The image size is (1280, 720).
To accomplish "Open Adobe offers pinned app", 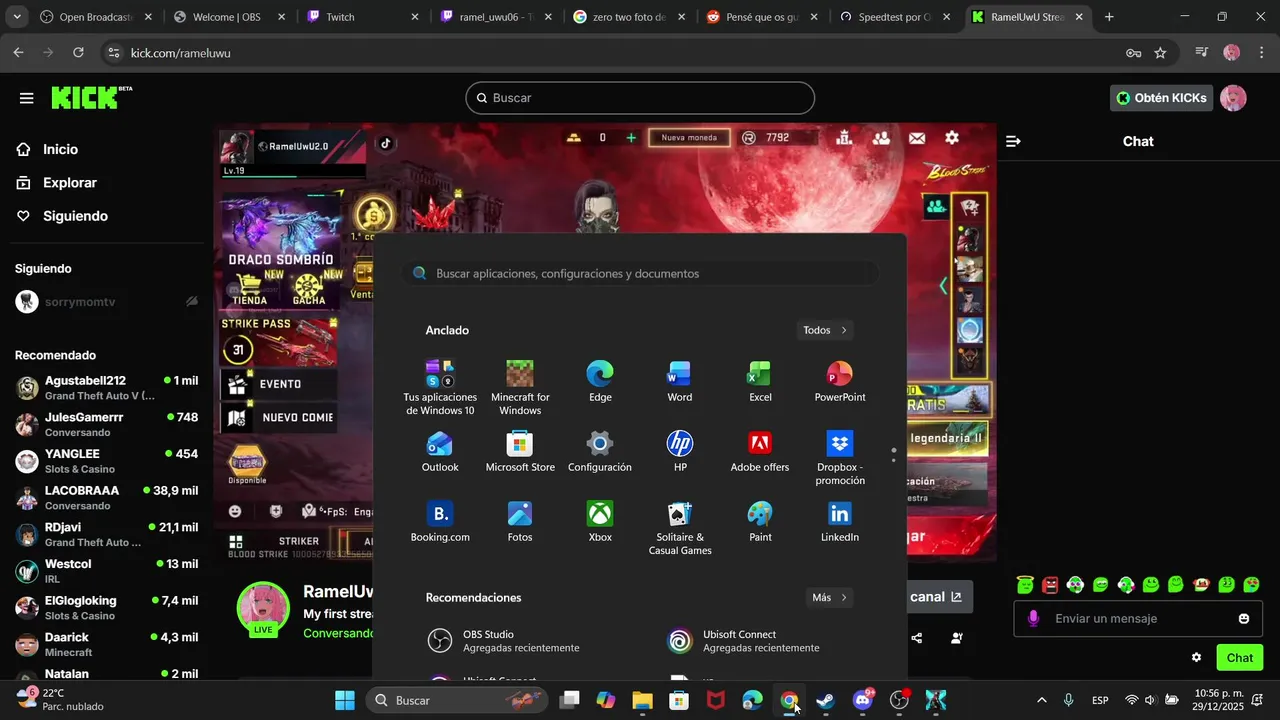I will click(x=760, y=451).
